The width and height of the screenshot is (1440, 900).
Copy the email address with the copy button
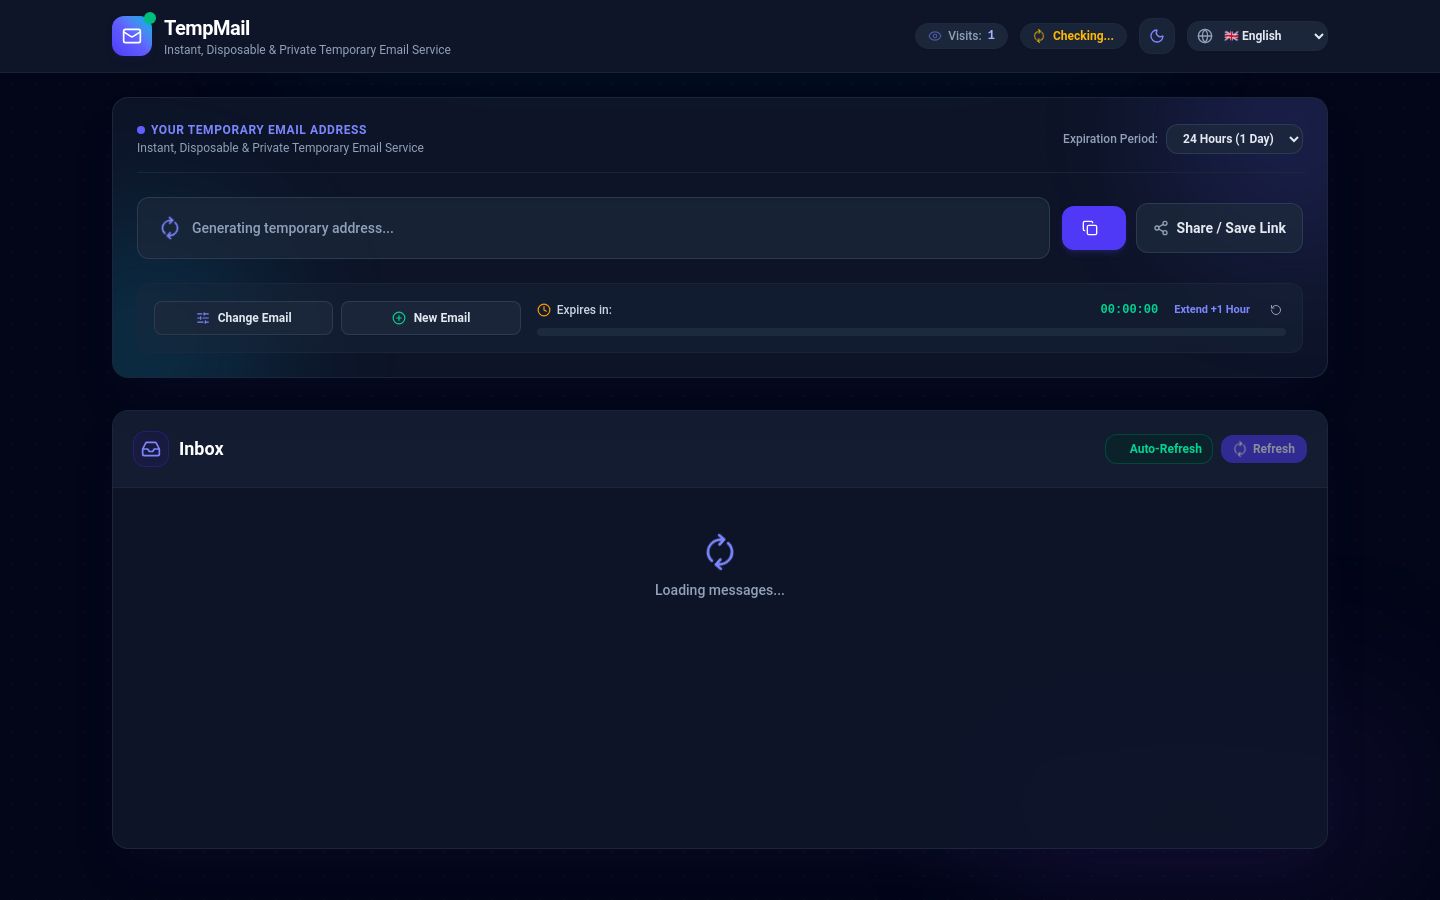click(1093, 228)
